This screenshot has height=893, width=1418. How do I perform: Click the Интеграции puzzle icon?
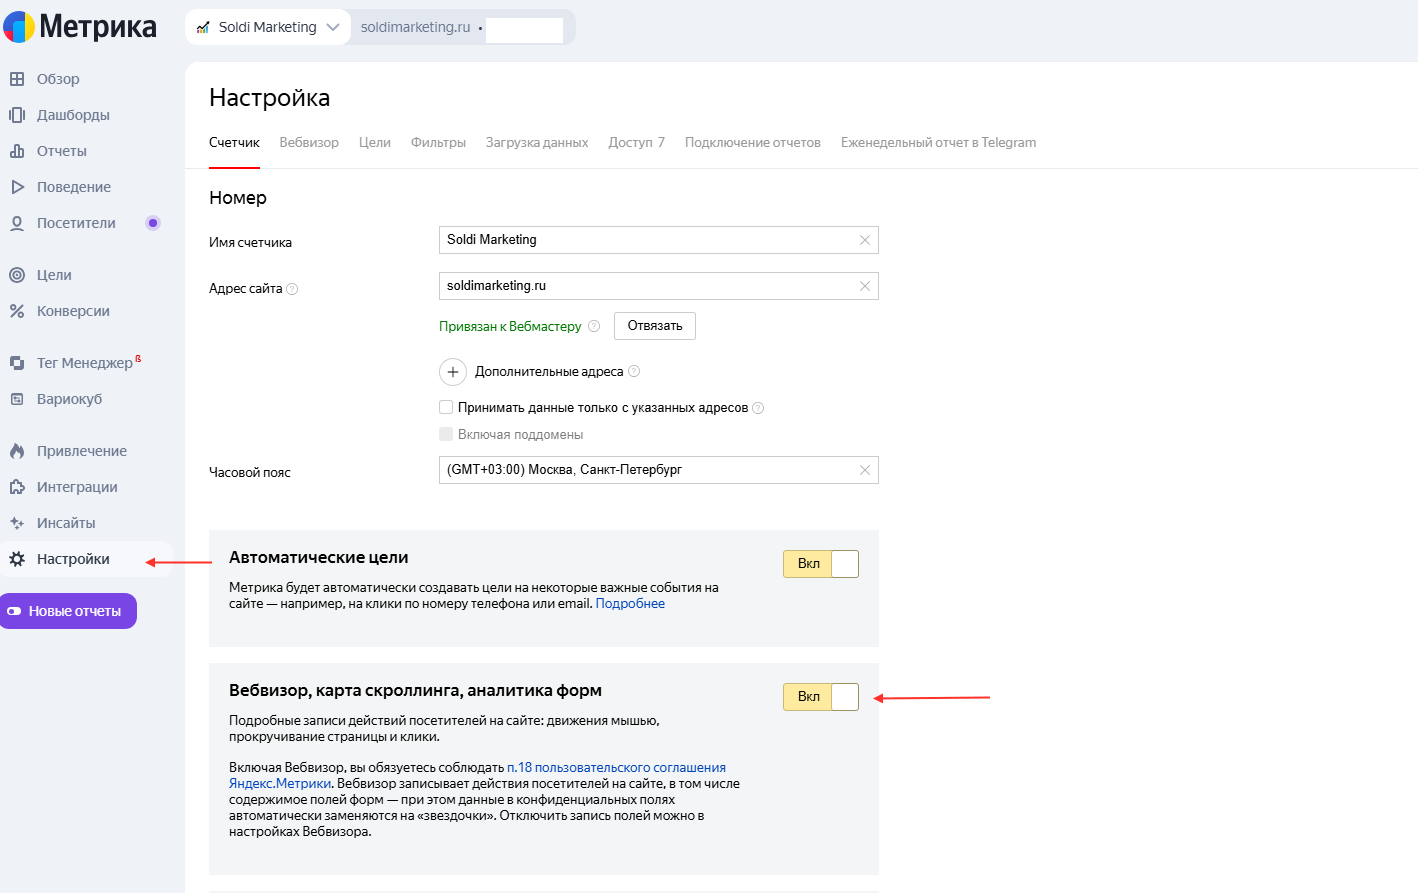point(17,487)
